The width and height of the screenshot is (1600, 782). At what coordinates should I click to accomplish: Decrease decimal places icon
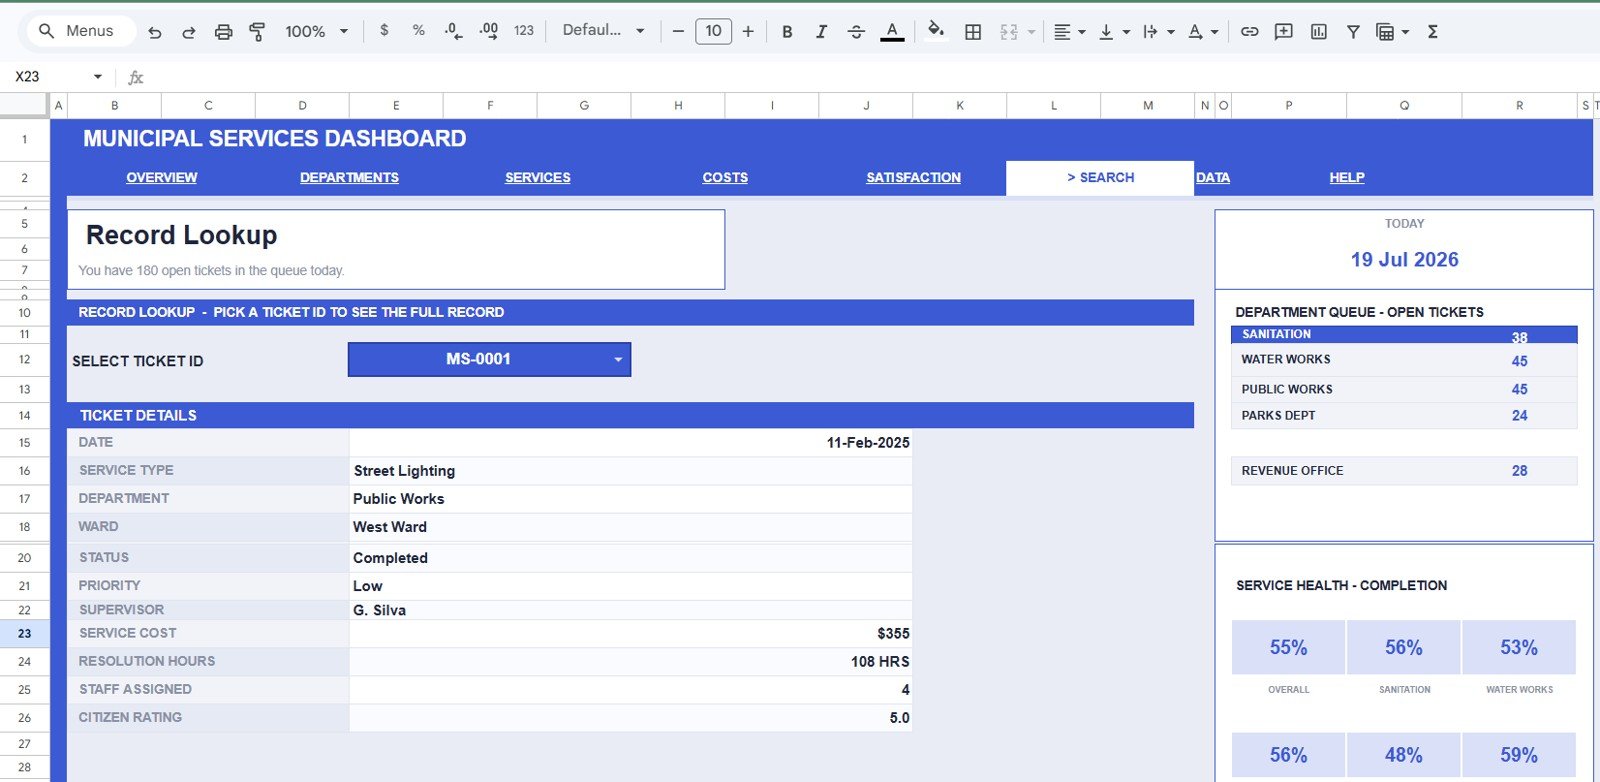point(453,31)
